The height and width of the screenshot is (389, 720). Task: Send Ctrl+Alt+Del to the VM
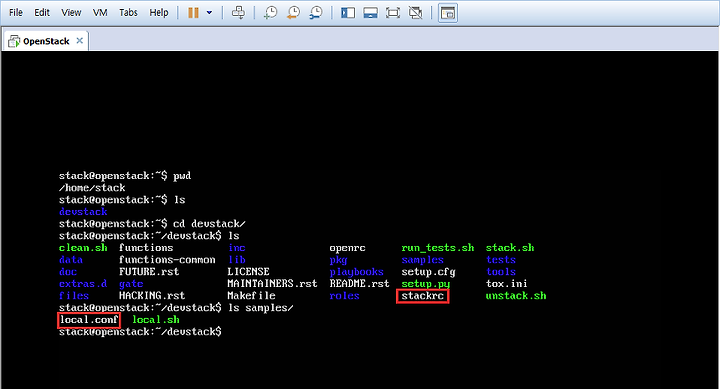[x=238, y=13]
